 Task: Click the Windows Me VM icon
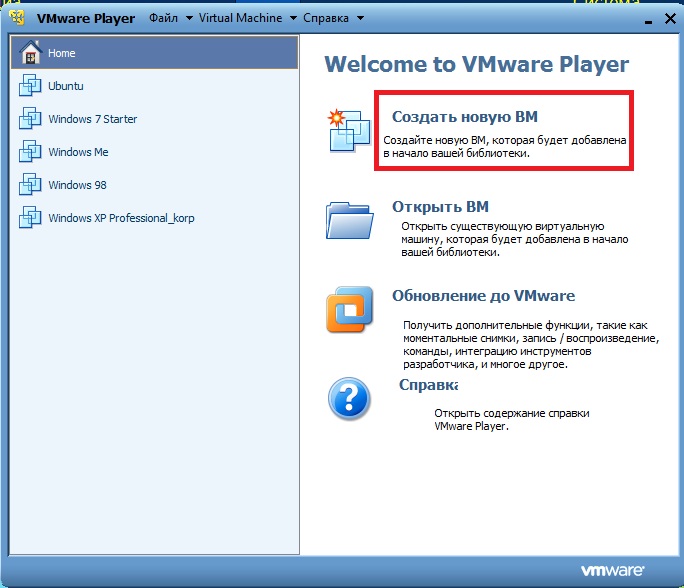tap(30, 151)
